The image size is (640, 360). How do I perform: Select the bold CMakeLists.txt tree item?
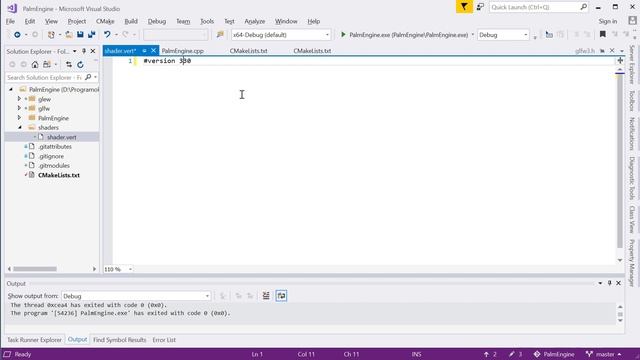(x=59, y=175)
